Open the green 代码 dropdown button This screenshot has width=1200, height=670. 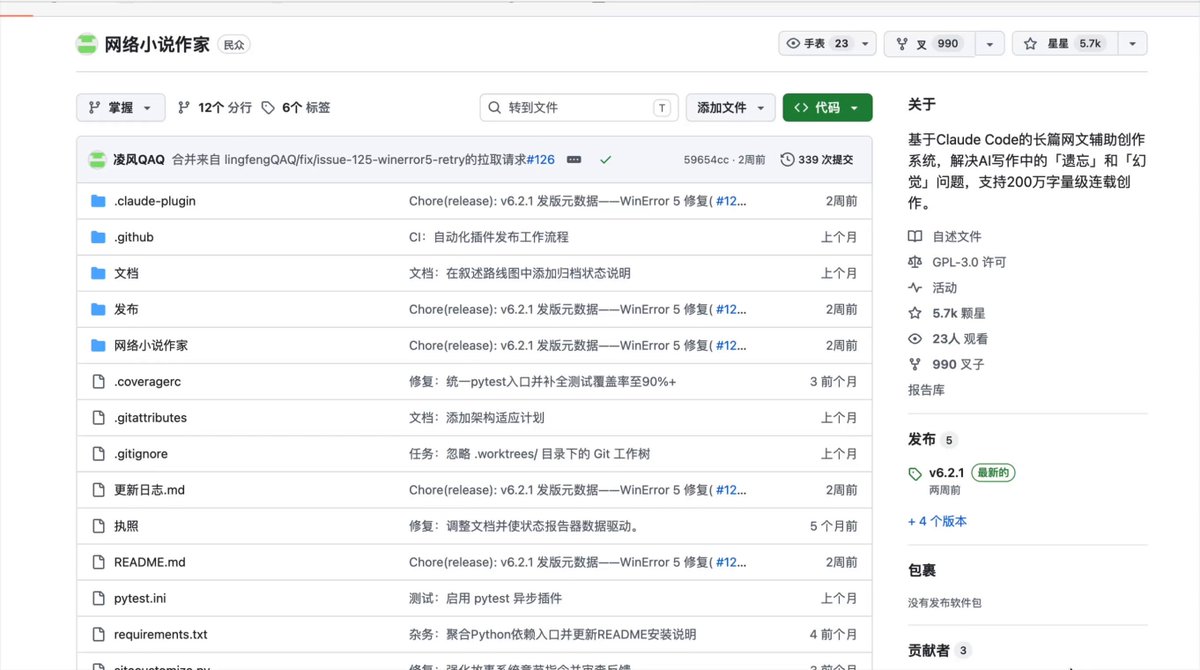pyautogui.click(x=827, y=107)
